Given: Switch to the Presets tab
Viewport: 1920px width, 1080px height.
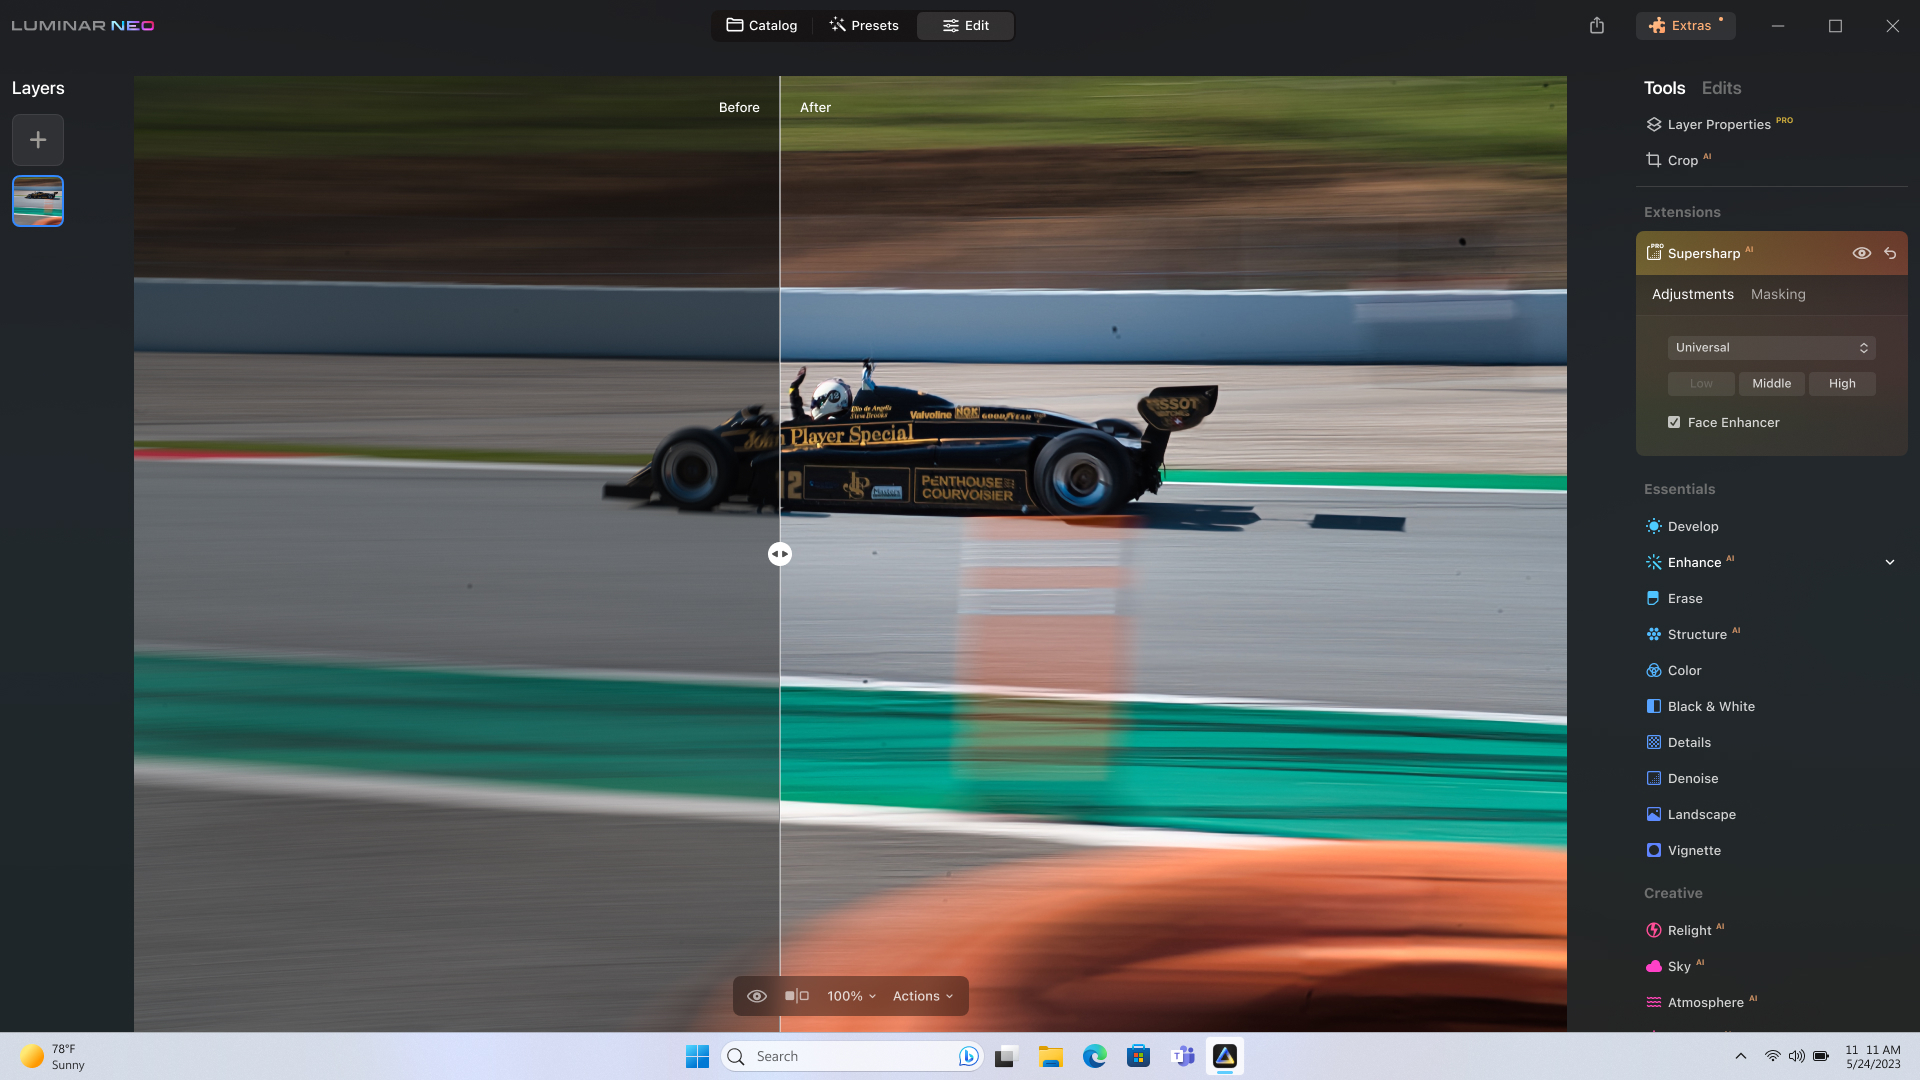Looking at the screenshot, I should (864, 26).
